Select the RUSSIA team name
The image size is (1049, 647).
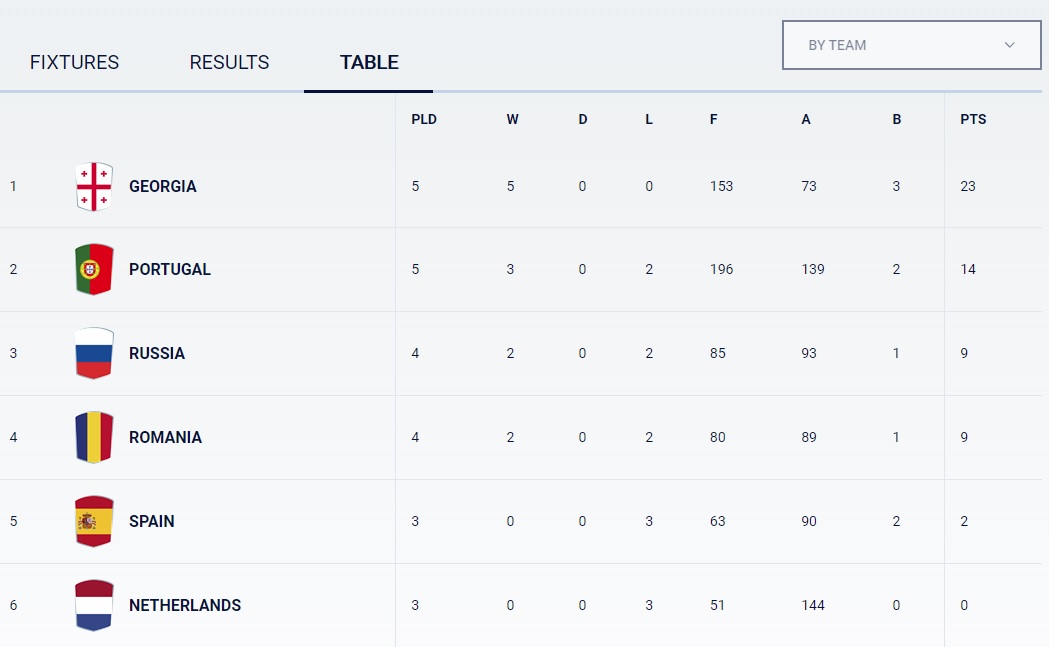(157, 353)
